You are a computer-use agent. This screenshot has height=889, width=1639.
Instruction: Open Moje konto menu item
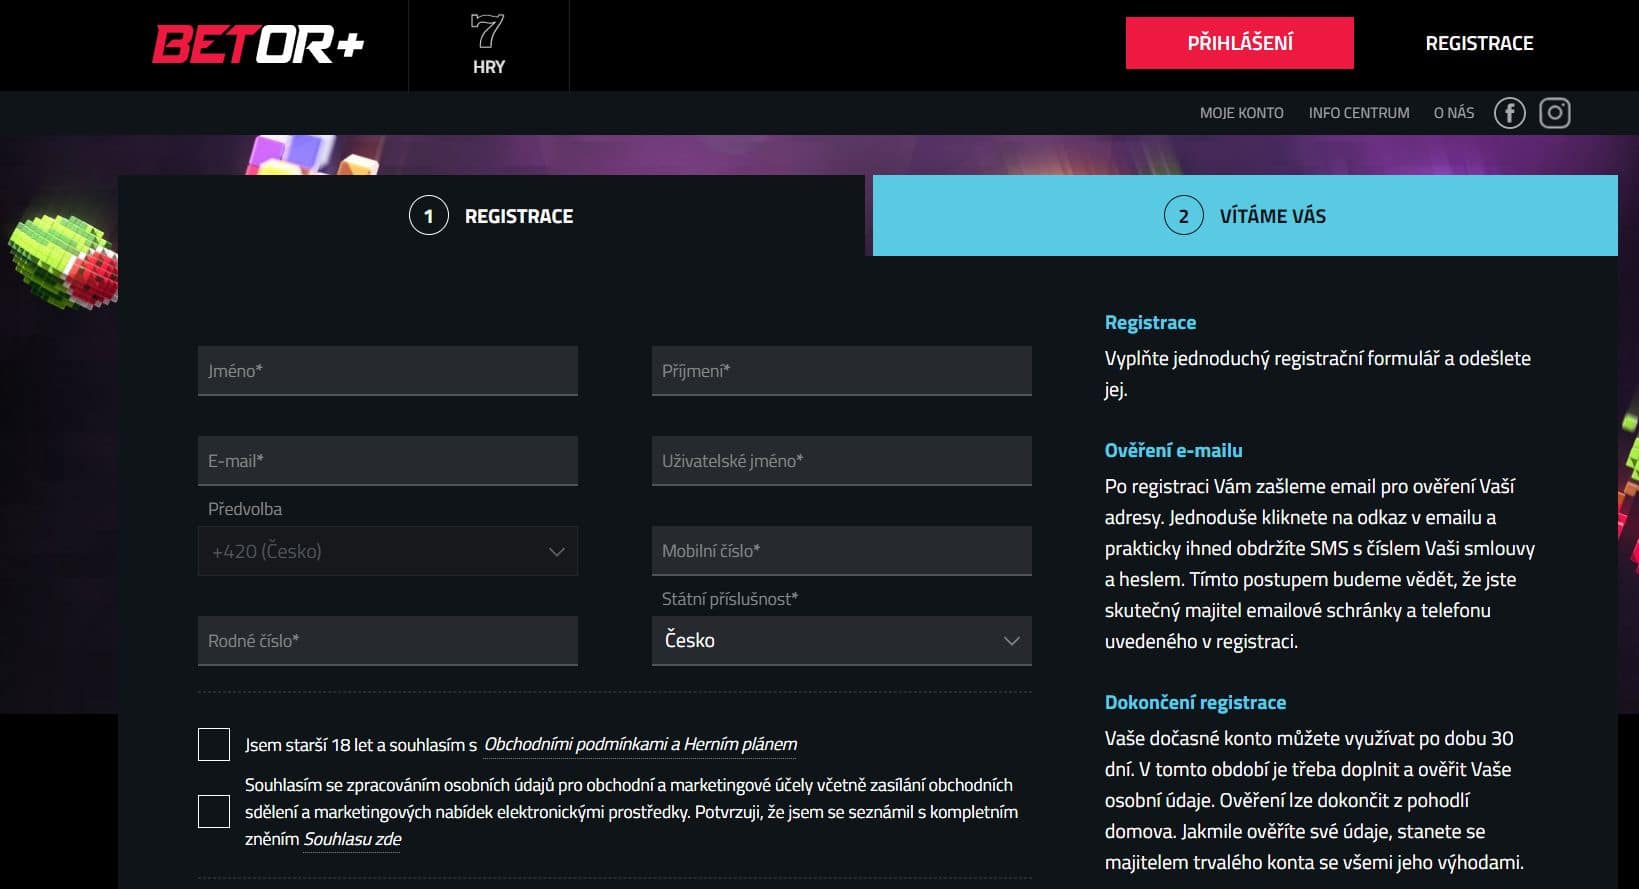pyautogui.click(x=1241, y=113)
